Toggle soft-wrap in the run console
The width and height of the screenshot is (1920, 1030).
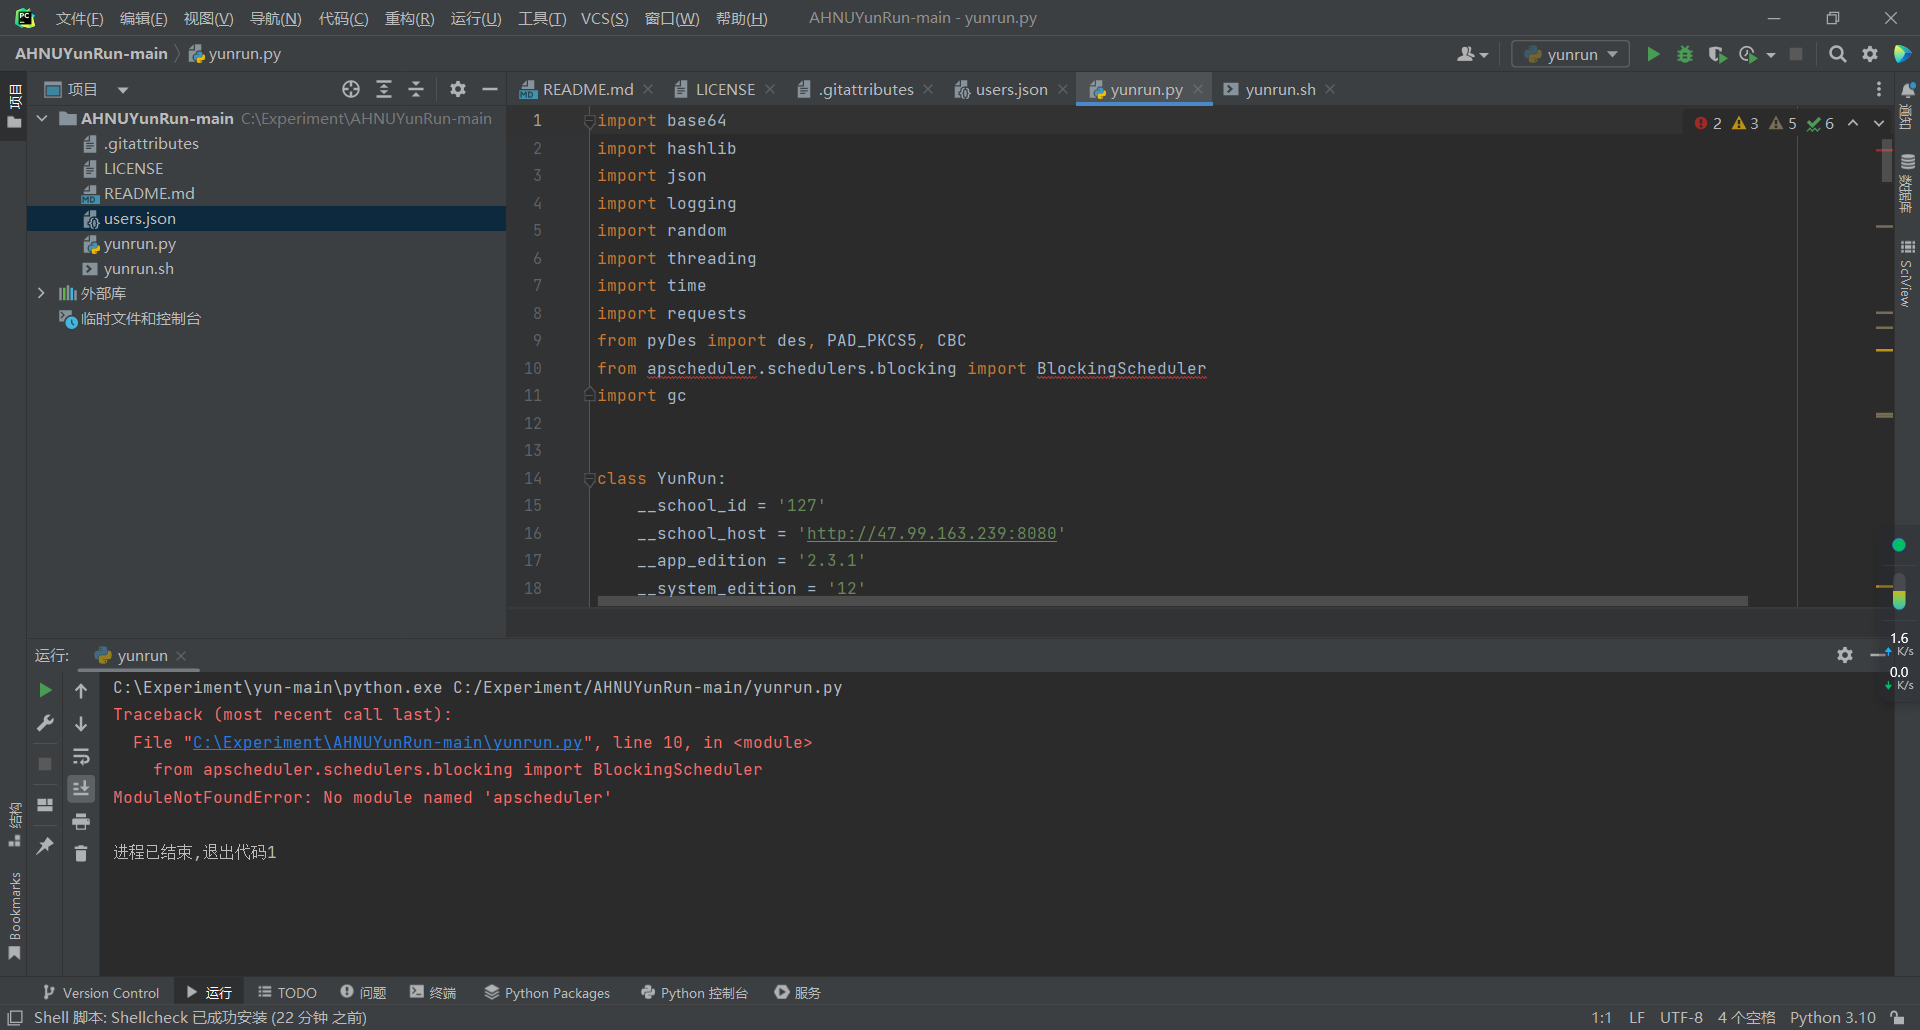82,757
